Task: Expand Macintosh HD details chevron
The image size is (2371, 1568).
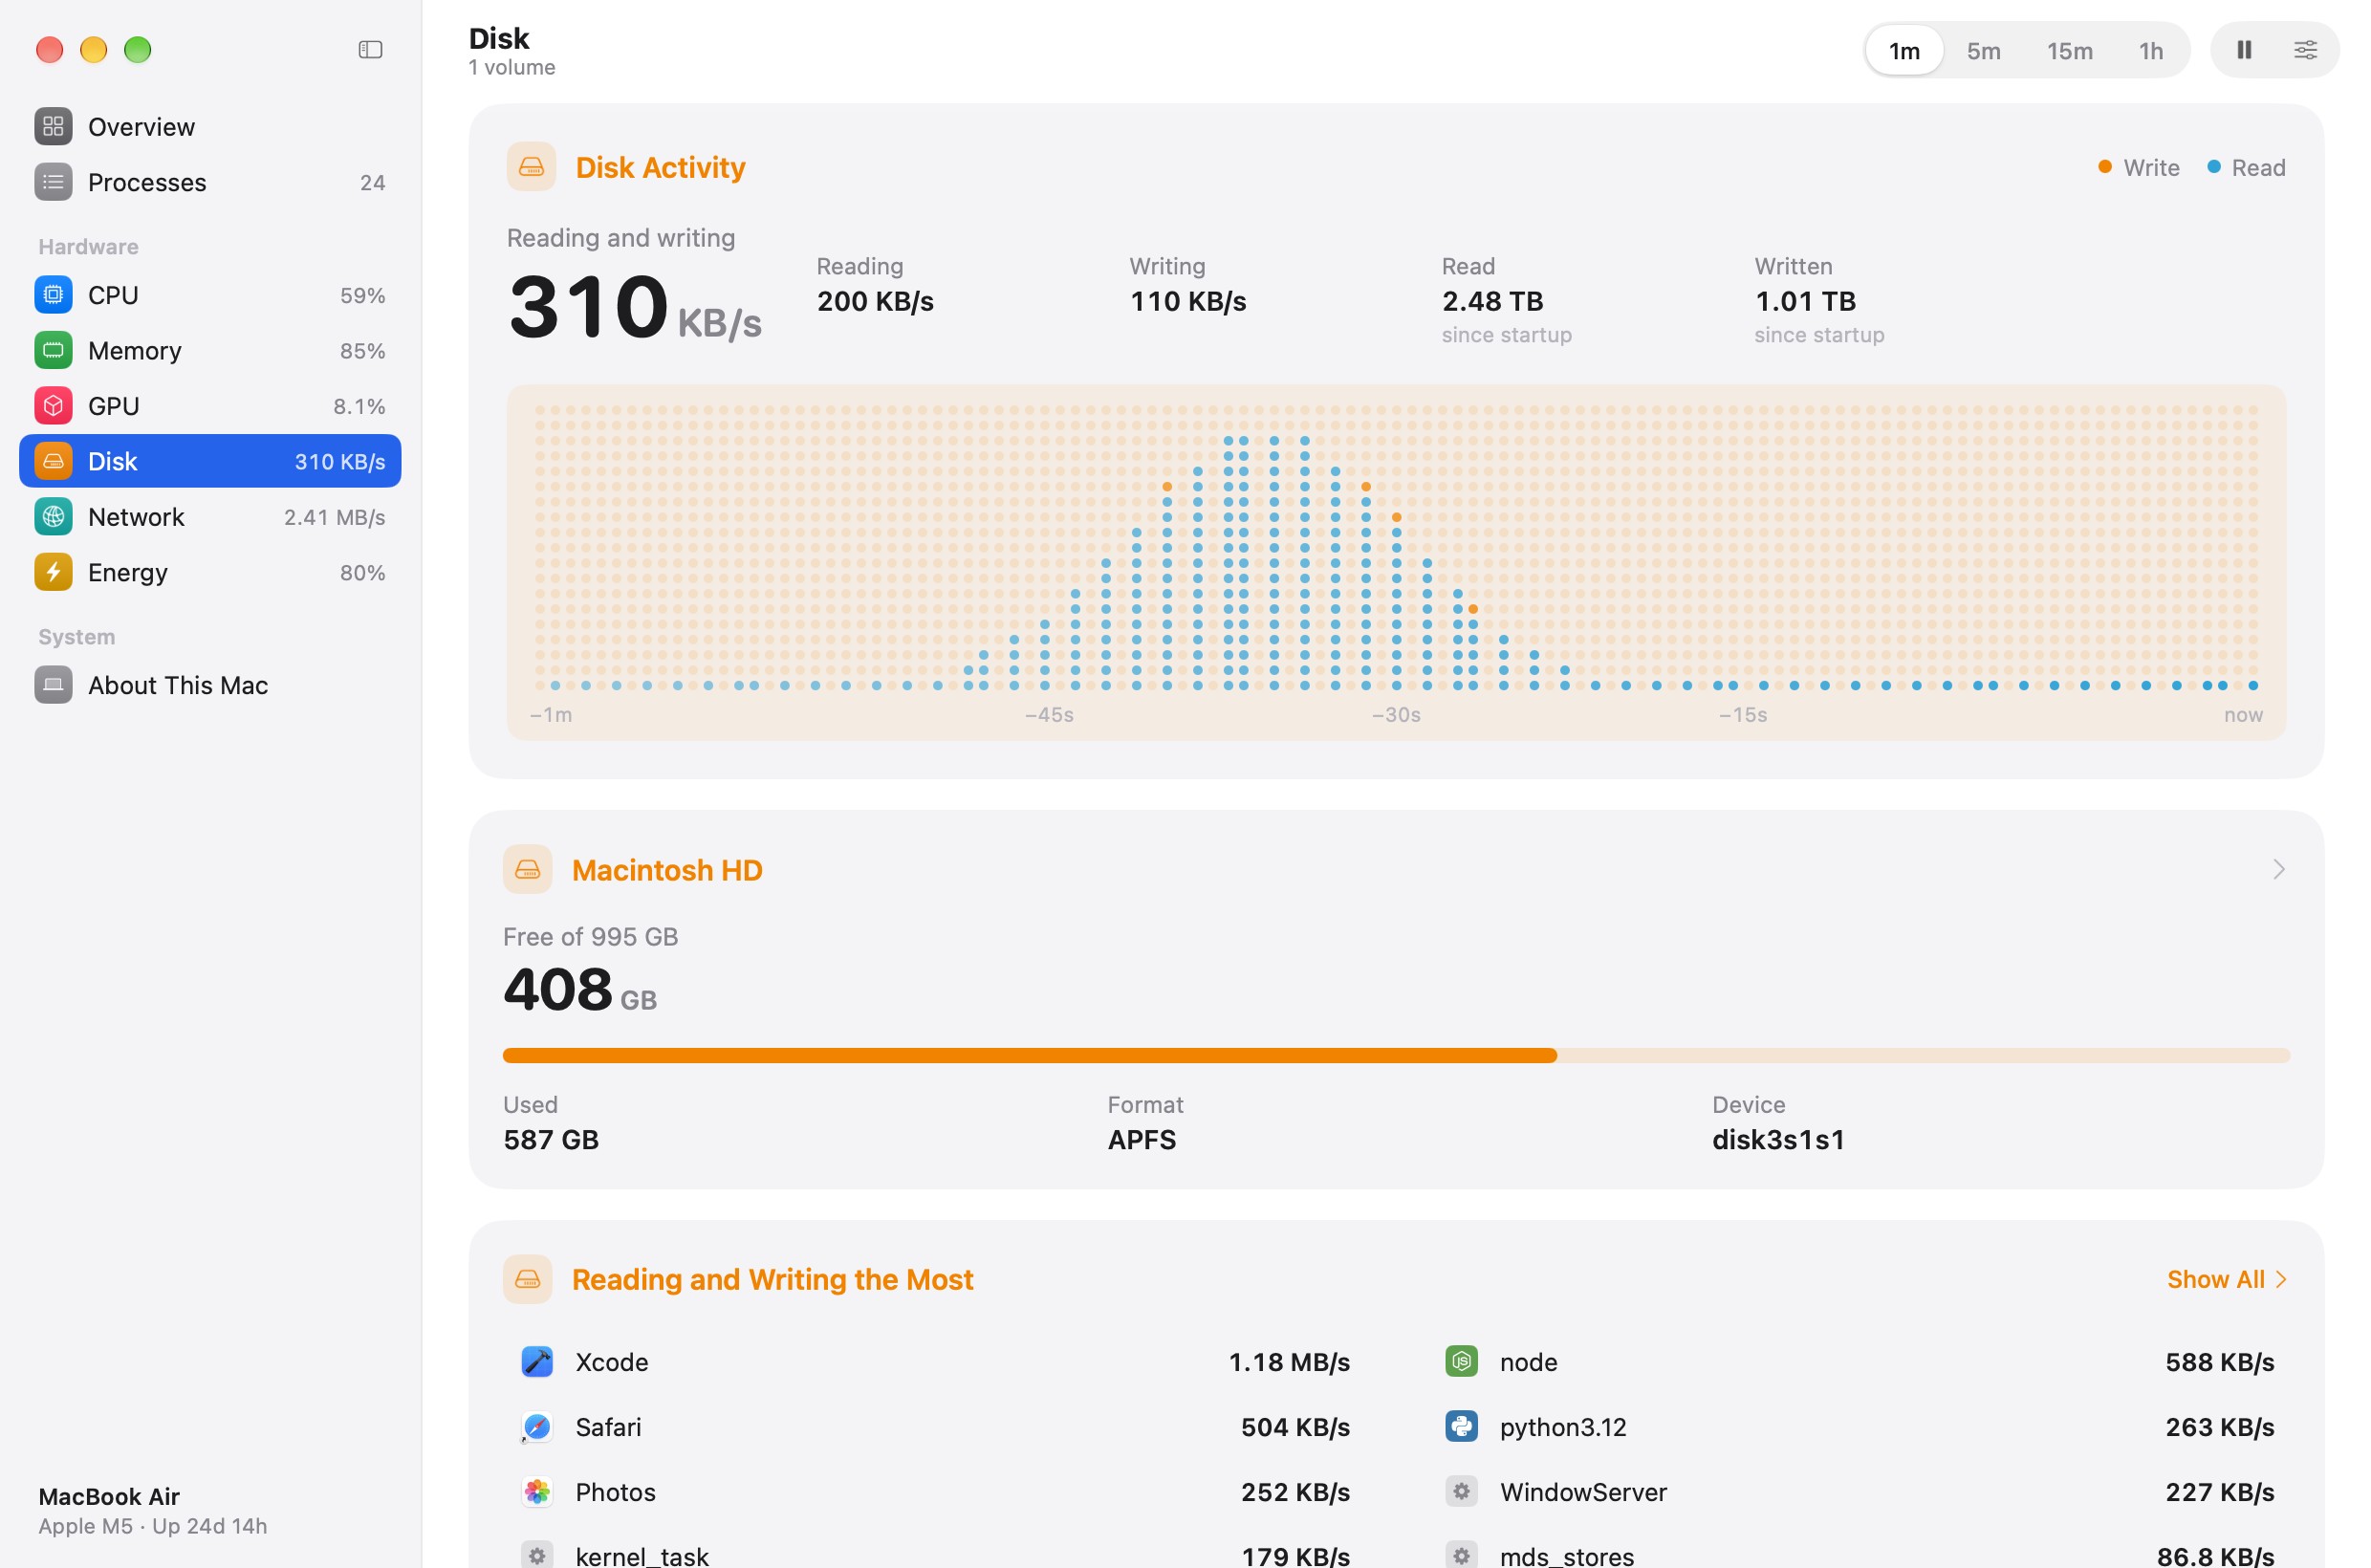Action: pos(2278,869)
